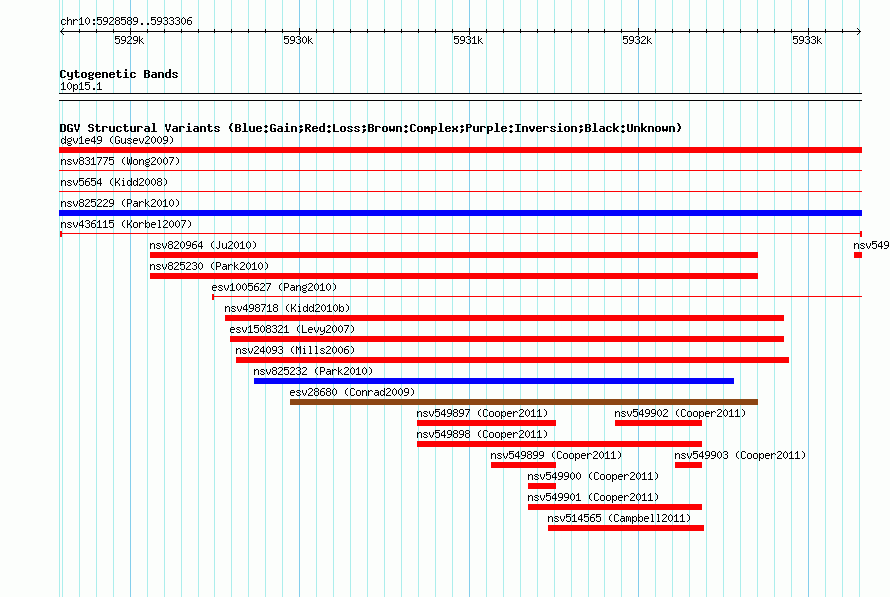Open the nsv549901 (Cooper2011) variant label
This screenshot has height=597, width=890.
coord(593,497)
